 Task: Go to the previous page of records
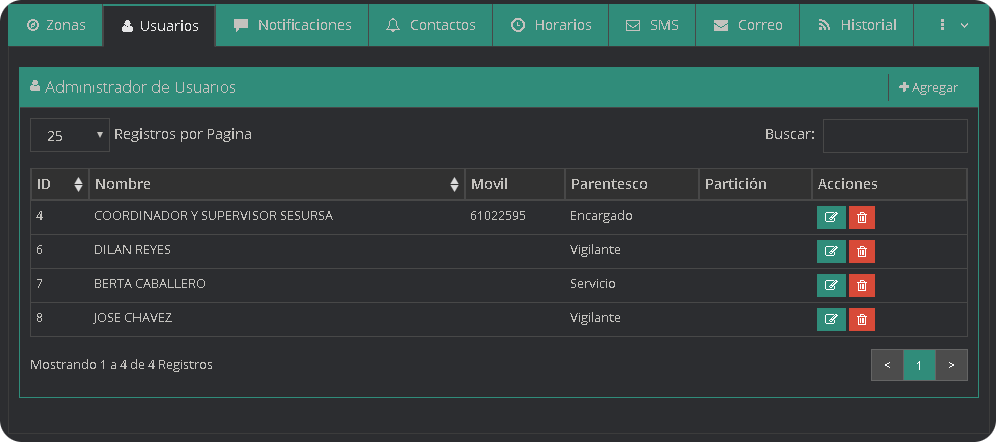point(887,365)
